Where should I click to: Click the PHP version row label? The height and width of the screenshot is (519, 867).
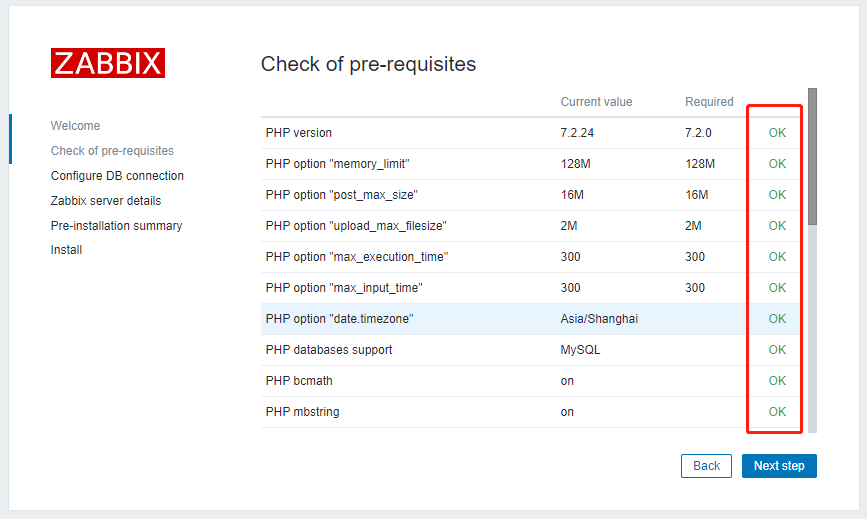tap(299, 133)
